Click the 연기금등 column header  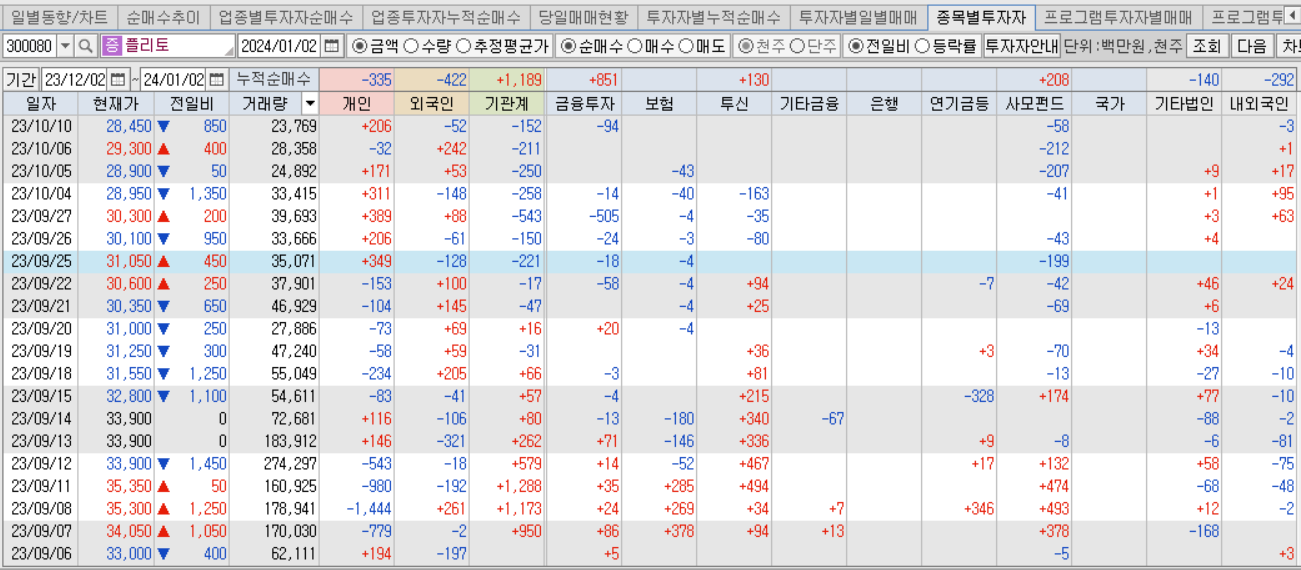[959, 103]
